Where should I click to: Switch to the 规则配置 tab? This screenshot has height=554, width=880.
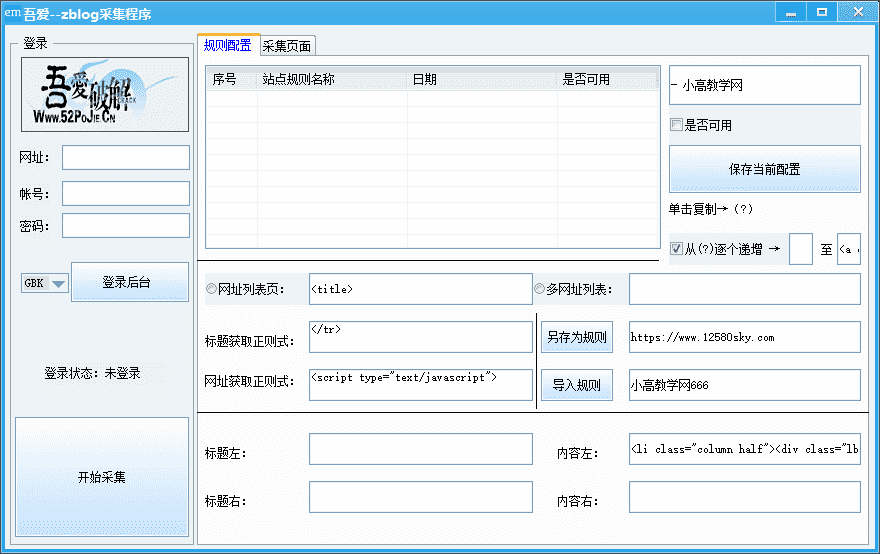(227, 45)
